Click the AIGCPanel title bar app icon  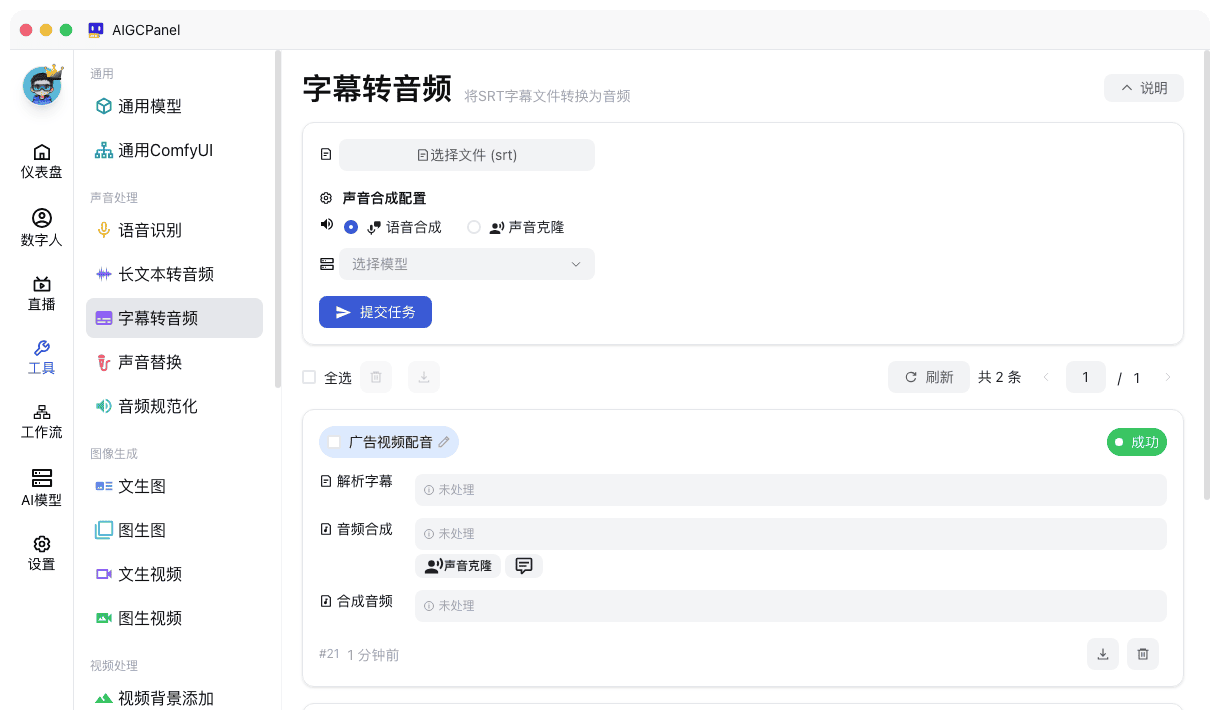point(96,30)
